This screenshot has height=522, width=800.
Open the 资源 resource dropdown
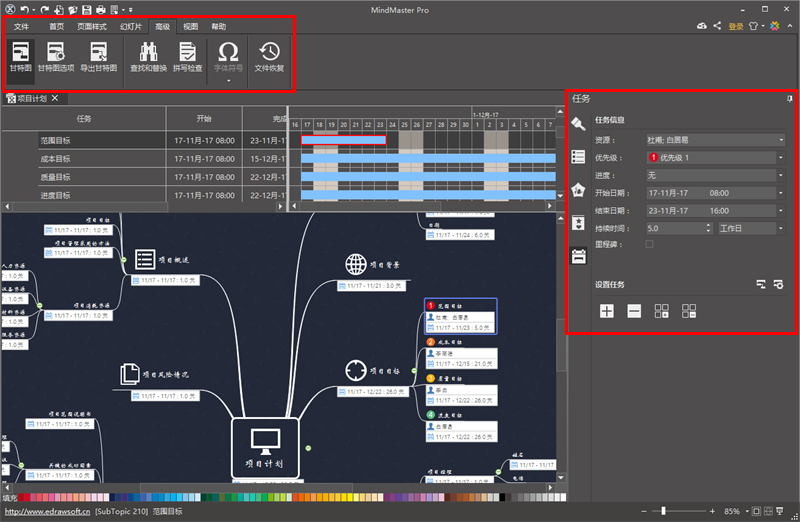[781, 140]
